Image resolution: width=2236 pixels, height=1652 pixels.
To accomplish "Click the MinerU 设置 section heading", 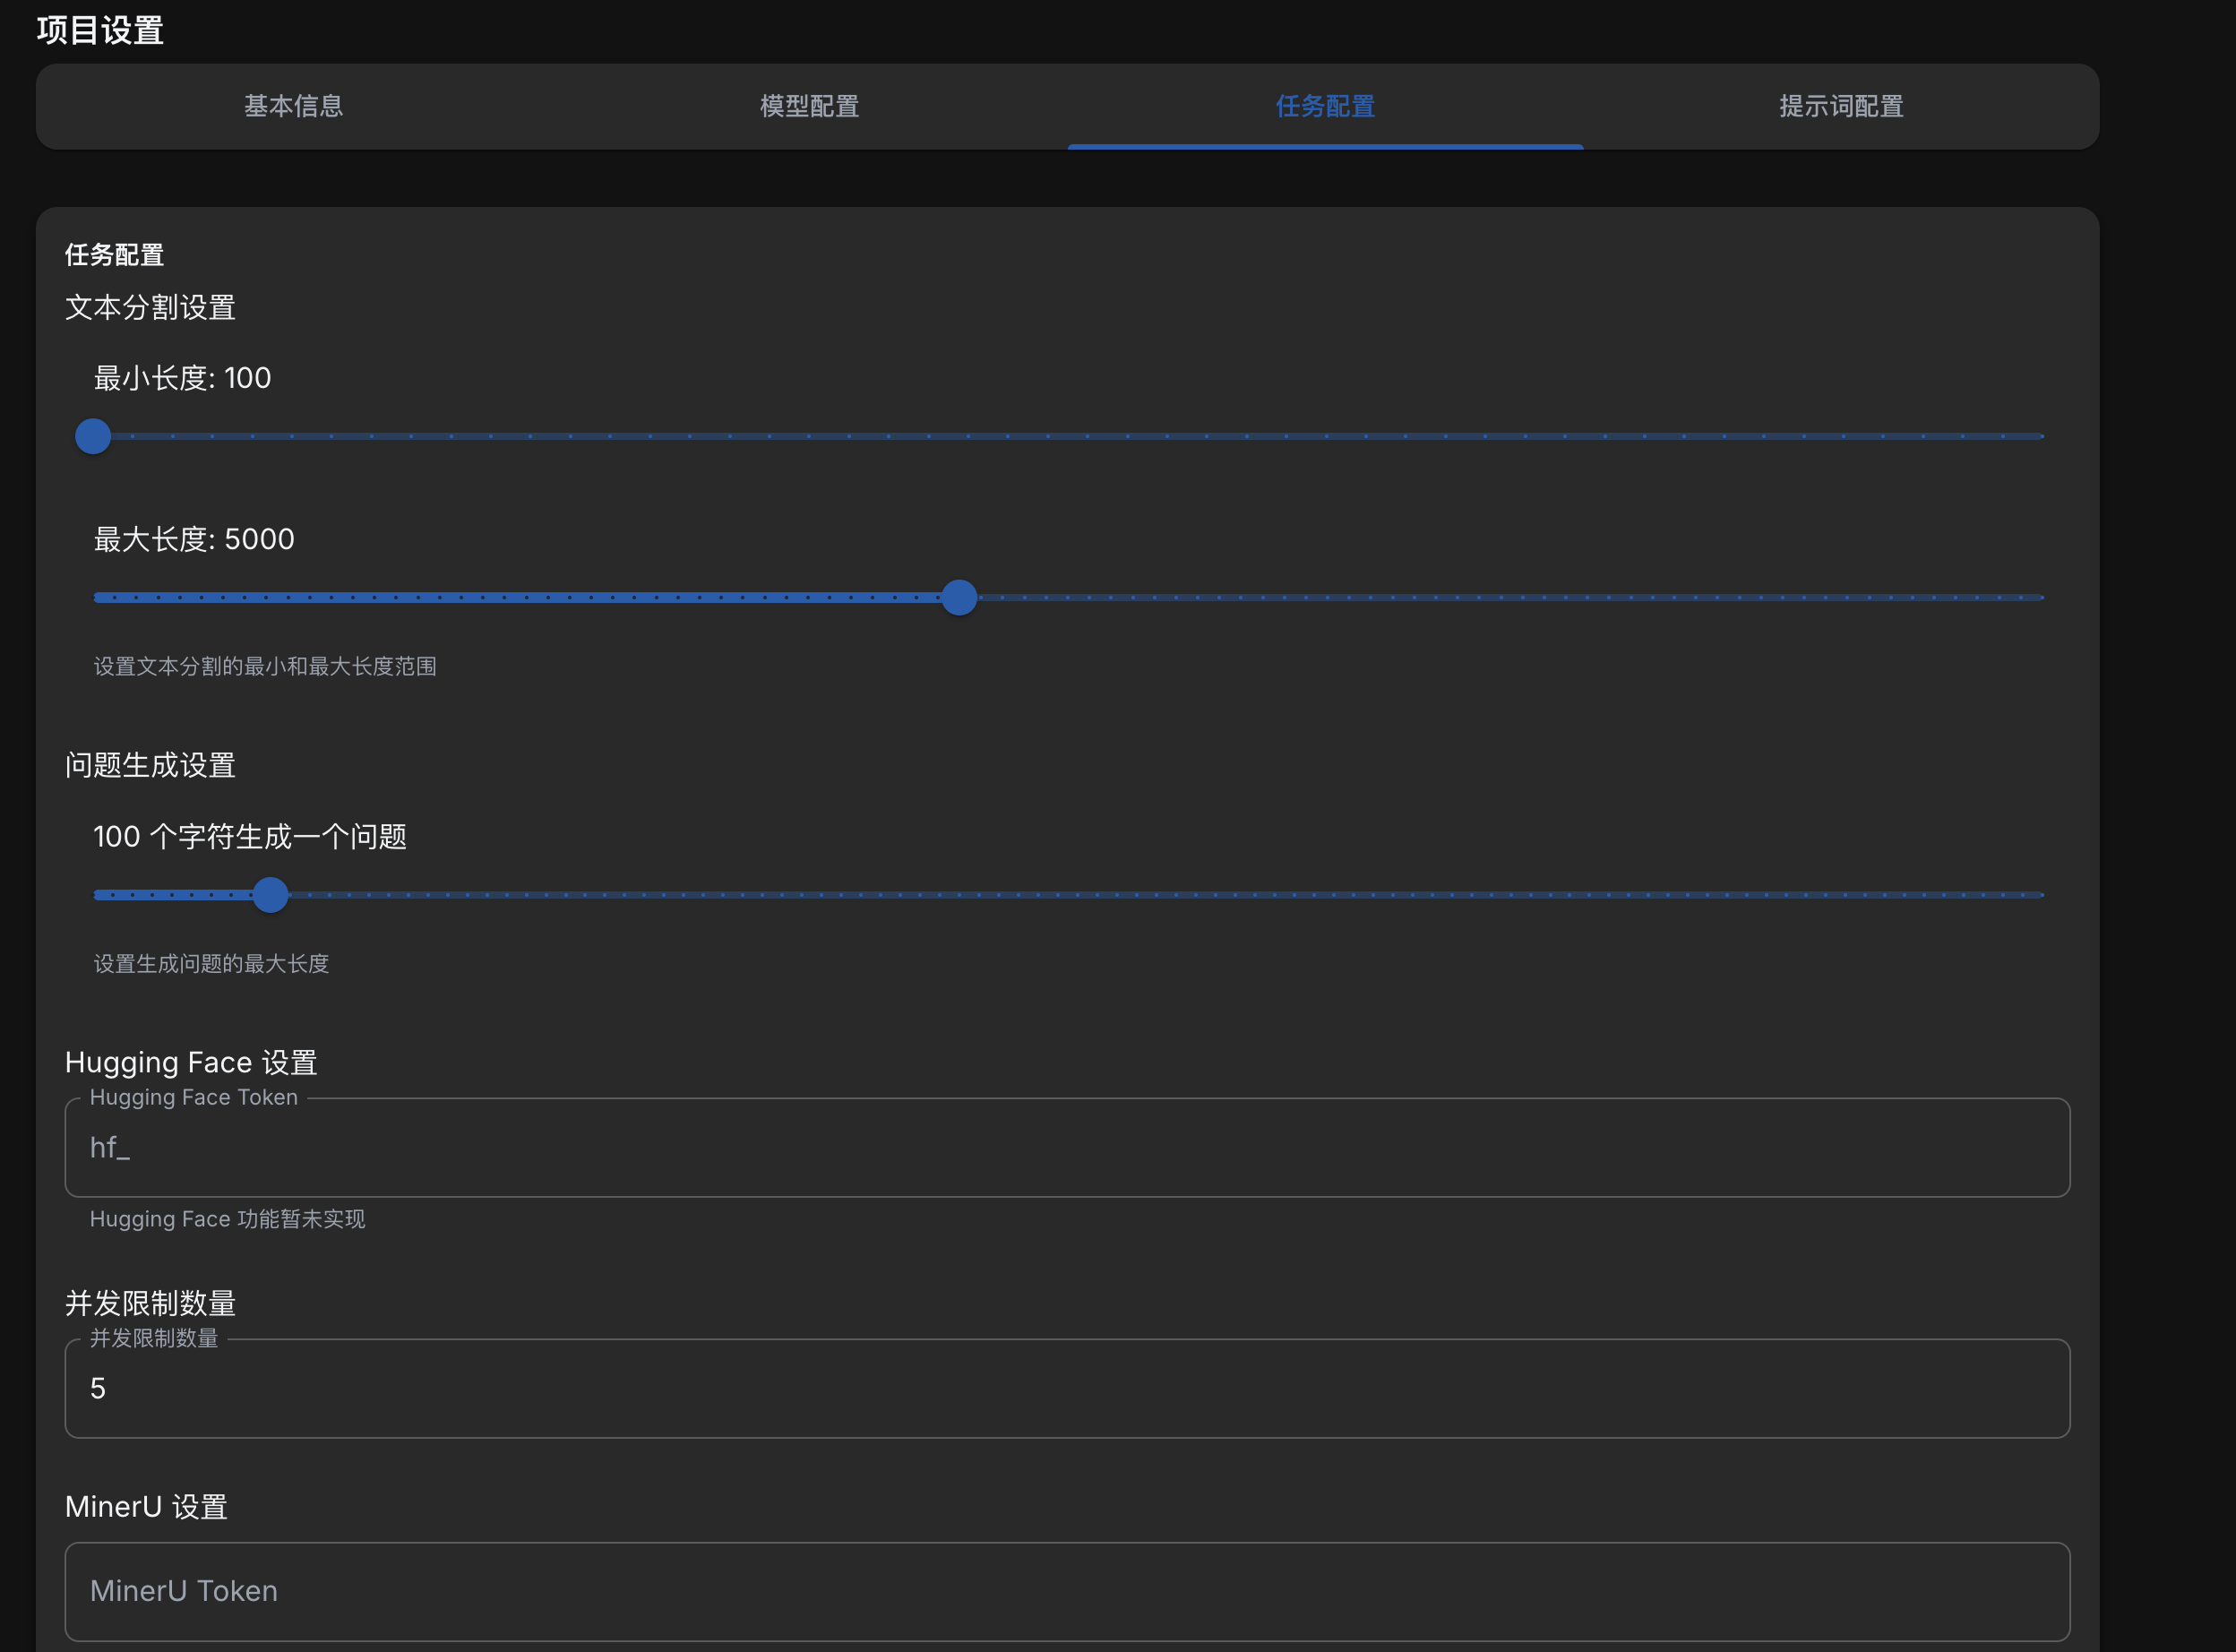I will tap(146, 1506).
